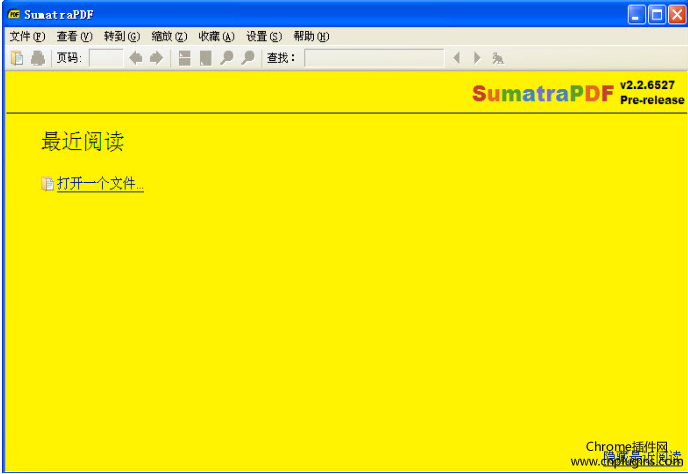Click the zoom out magnifier icon
The height and width of the screenshot is (474, 688).
coord(226,58)
